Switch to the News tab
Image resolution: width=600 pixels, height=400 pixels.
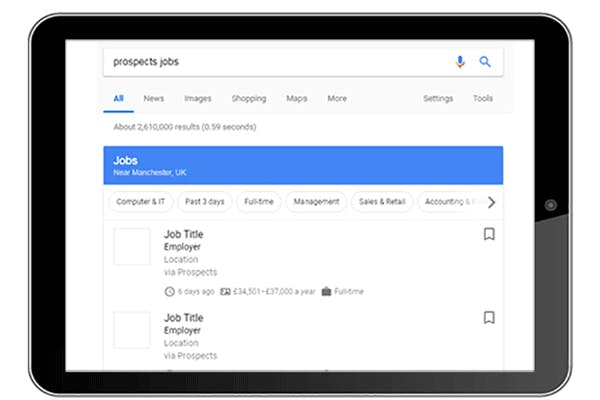[x=153, y=99]
